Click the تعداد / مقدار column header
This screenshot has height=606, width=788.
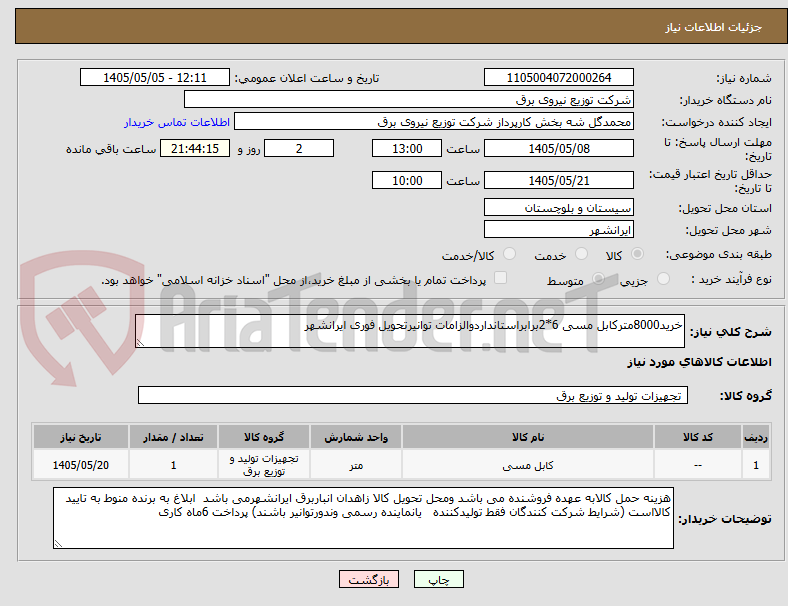point(173,437)
